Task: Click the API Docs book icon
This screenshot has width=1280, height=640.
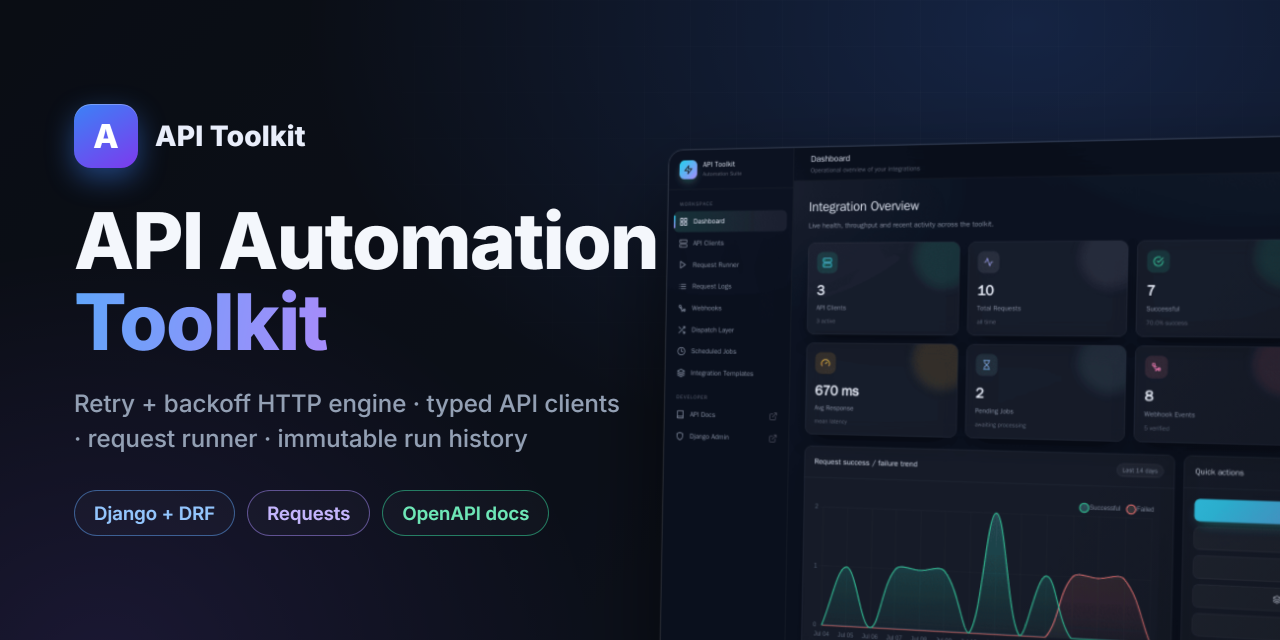Action: pos(681,414)
